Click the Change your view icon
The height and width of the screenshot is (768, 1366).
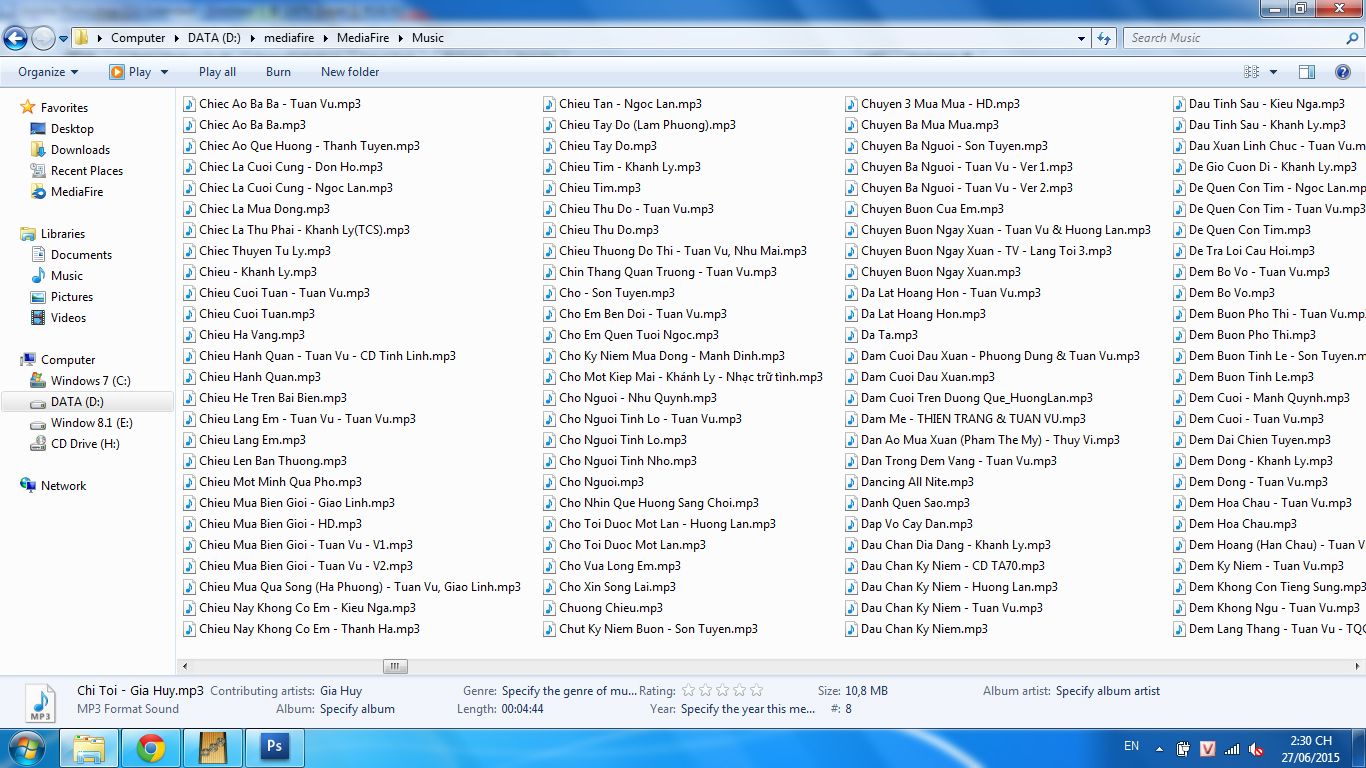click(x=1252, y=72)
